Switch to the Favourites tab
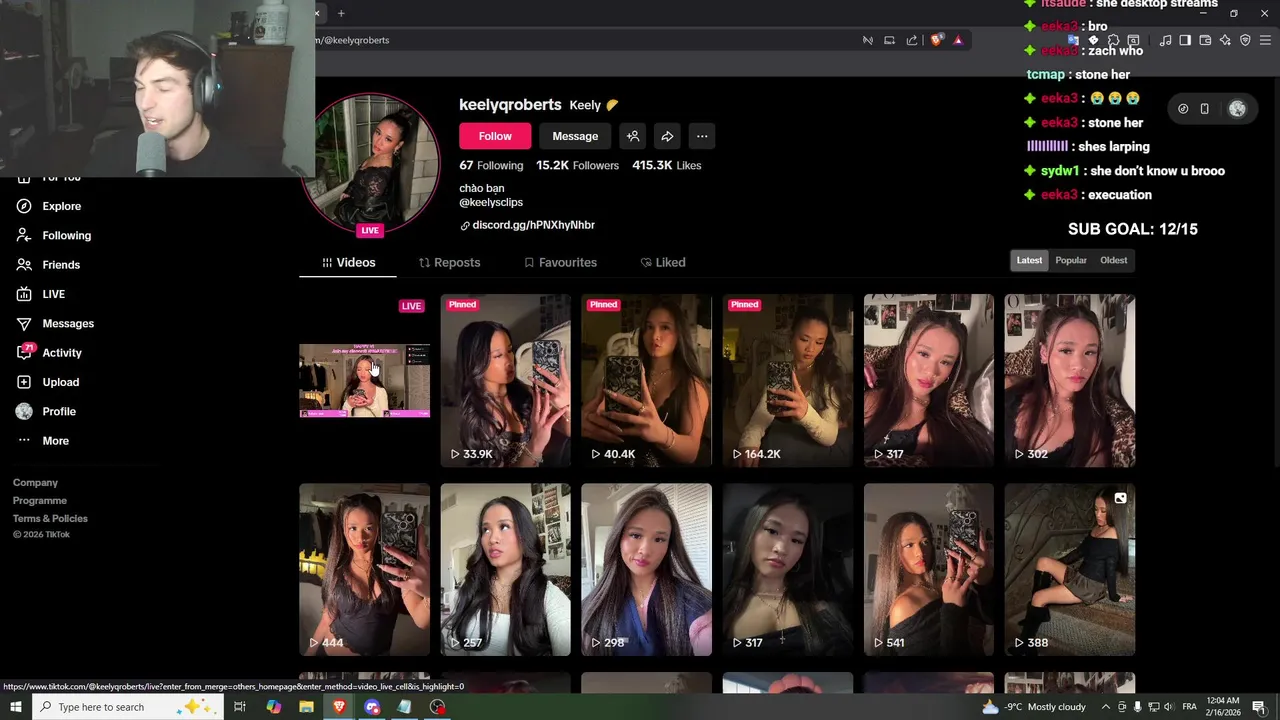Viewport: 1280px width, 720px height. coord(560,262)
